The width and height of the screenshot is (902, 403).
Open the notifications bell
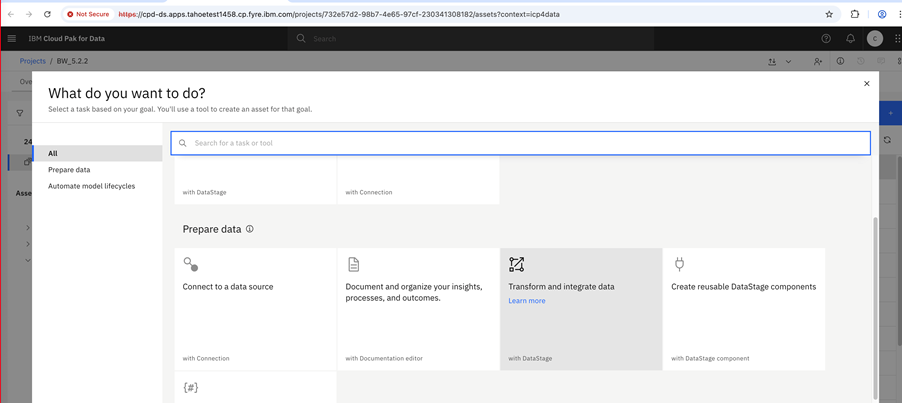point(850,39)
